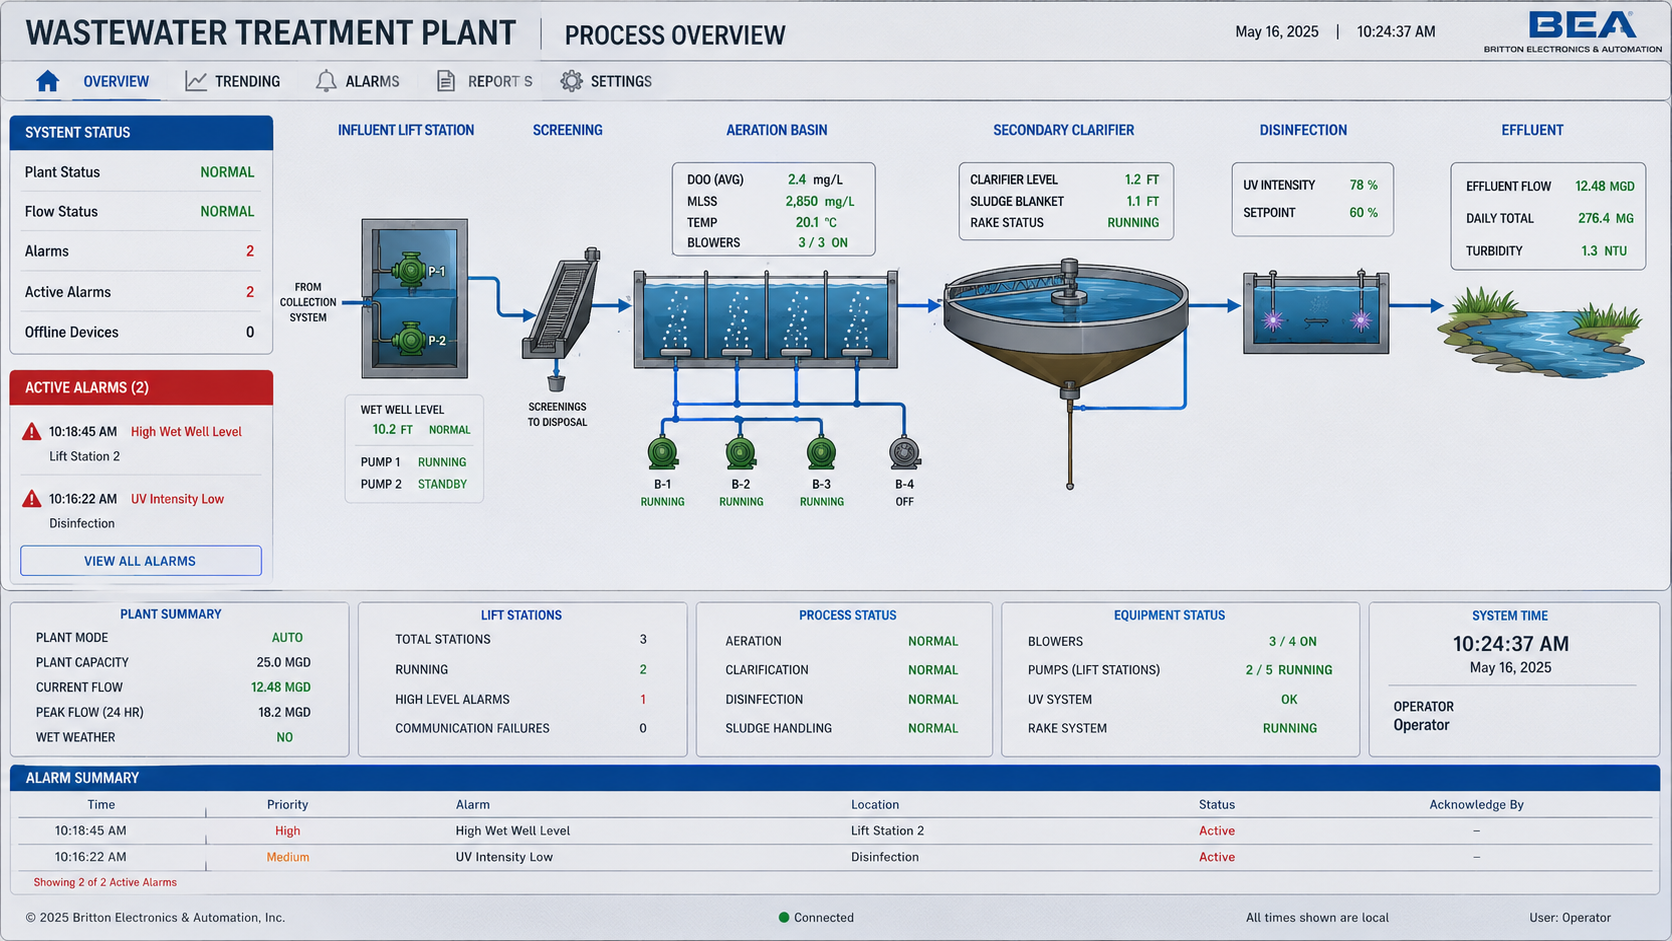Open the UV Intensity Low alarm link
Screen dimensions: 1672x941
click(177, 499)
